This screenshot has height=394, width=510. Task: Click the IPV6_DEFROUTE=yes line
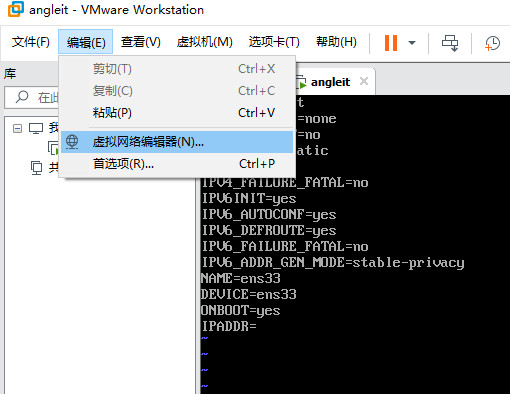coord(269,231)
